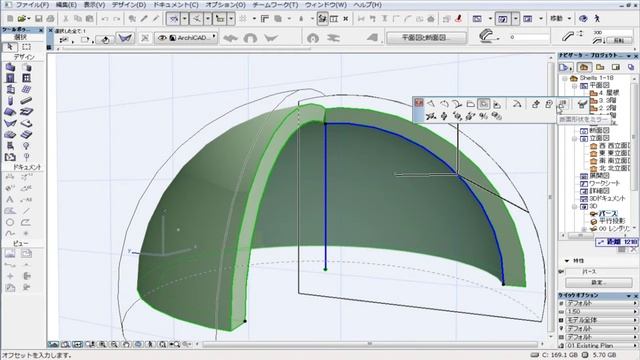Image resolution: width=640 pixels, height=360 pixels.
Task: Open the デザイン(D) menu
Action: pyautogui.click(x=129, y=5)
